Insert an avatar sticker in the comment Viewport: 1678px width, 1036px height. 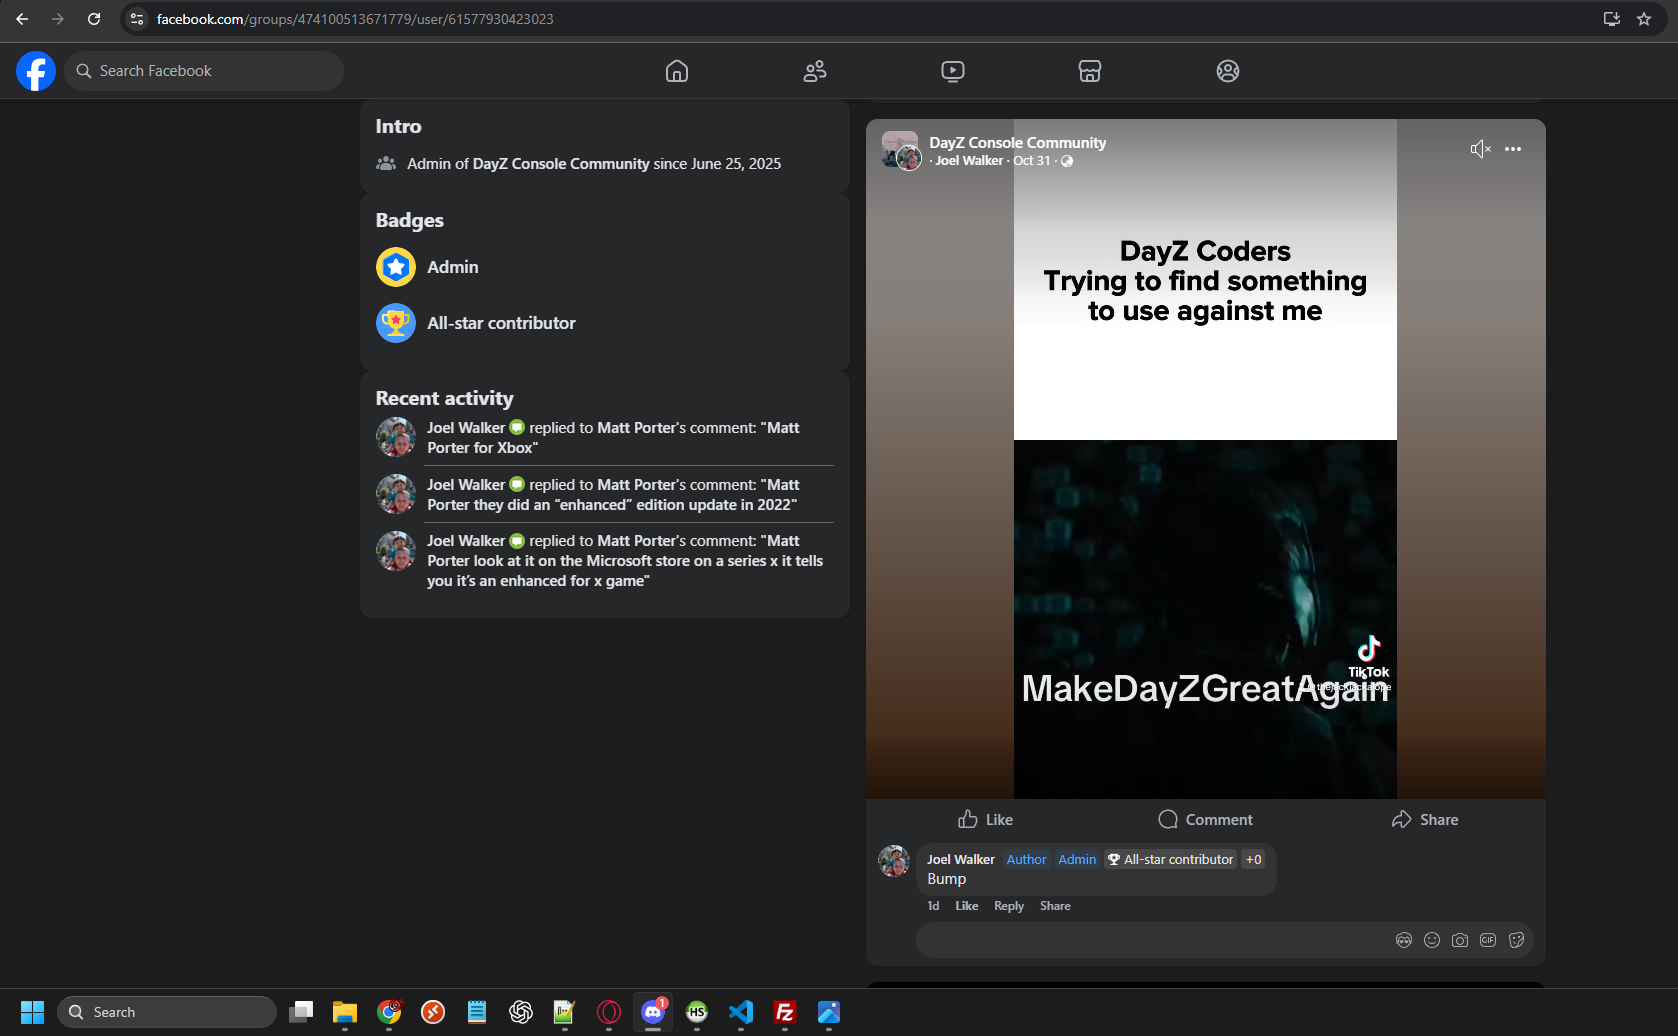click(1404, 940)
